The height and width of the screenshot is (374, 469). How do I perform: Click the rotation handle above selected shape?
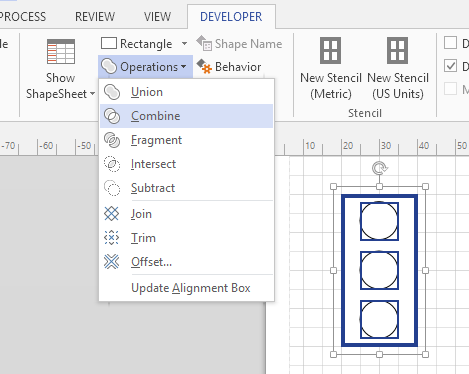[379, 168]
